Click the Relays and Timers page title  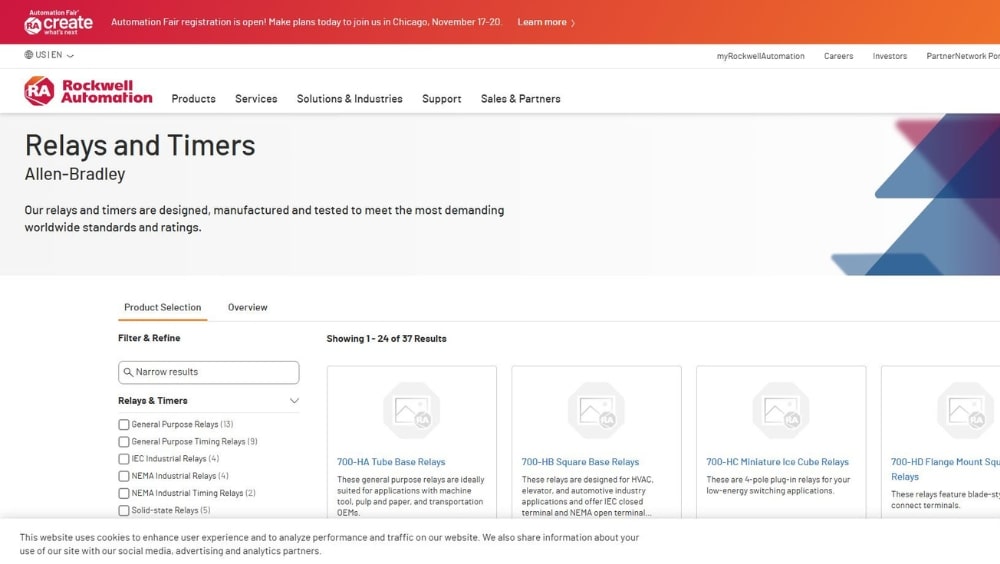(140, 145)
